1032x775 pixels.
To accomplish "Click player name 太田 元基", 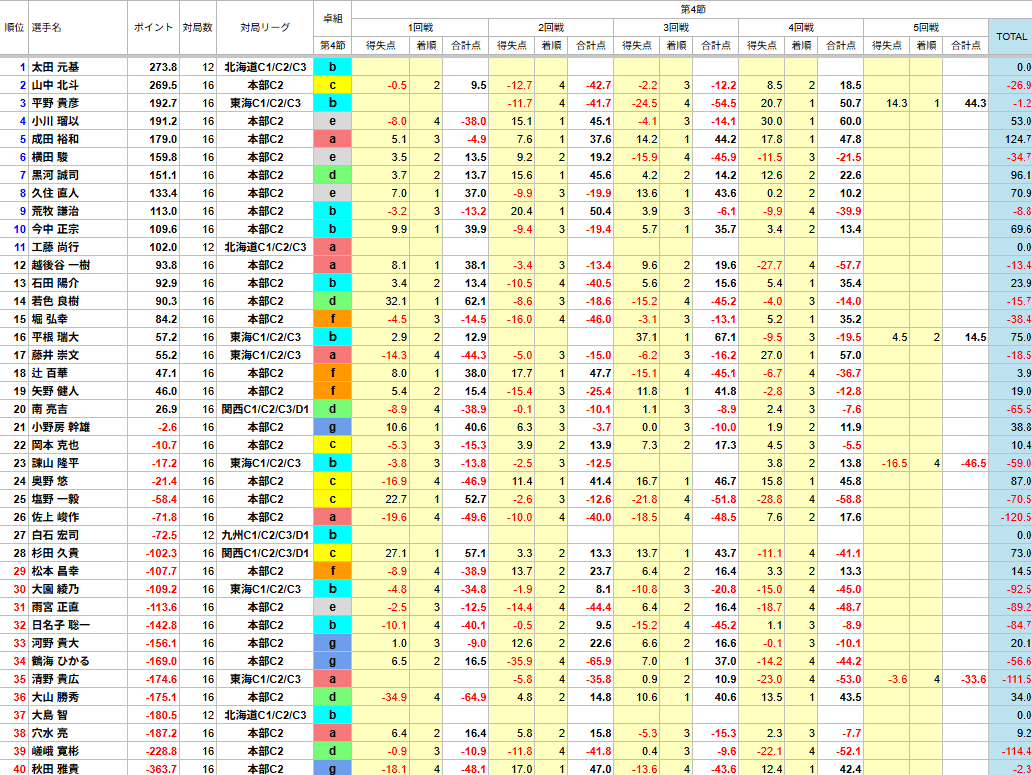I will [55, 67].
